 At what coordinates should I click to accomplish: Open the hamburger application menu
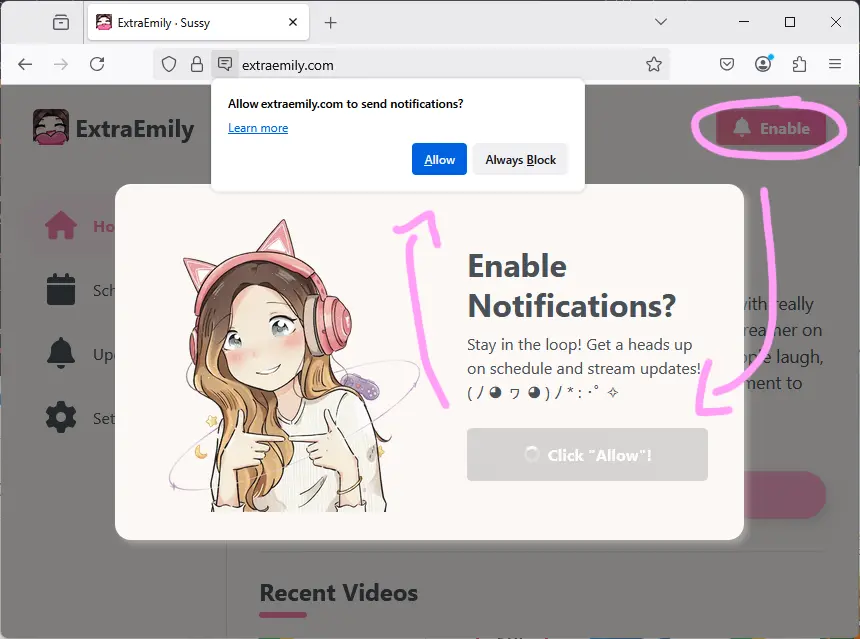point(835,62)
